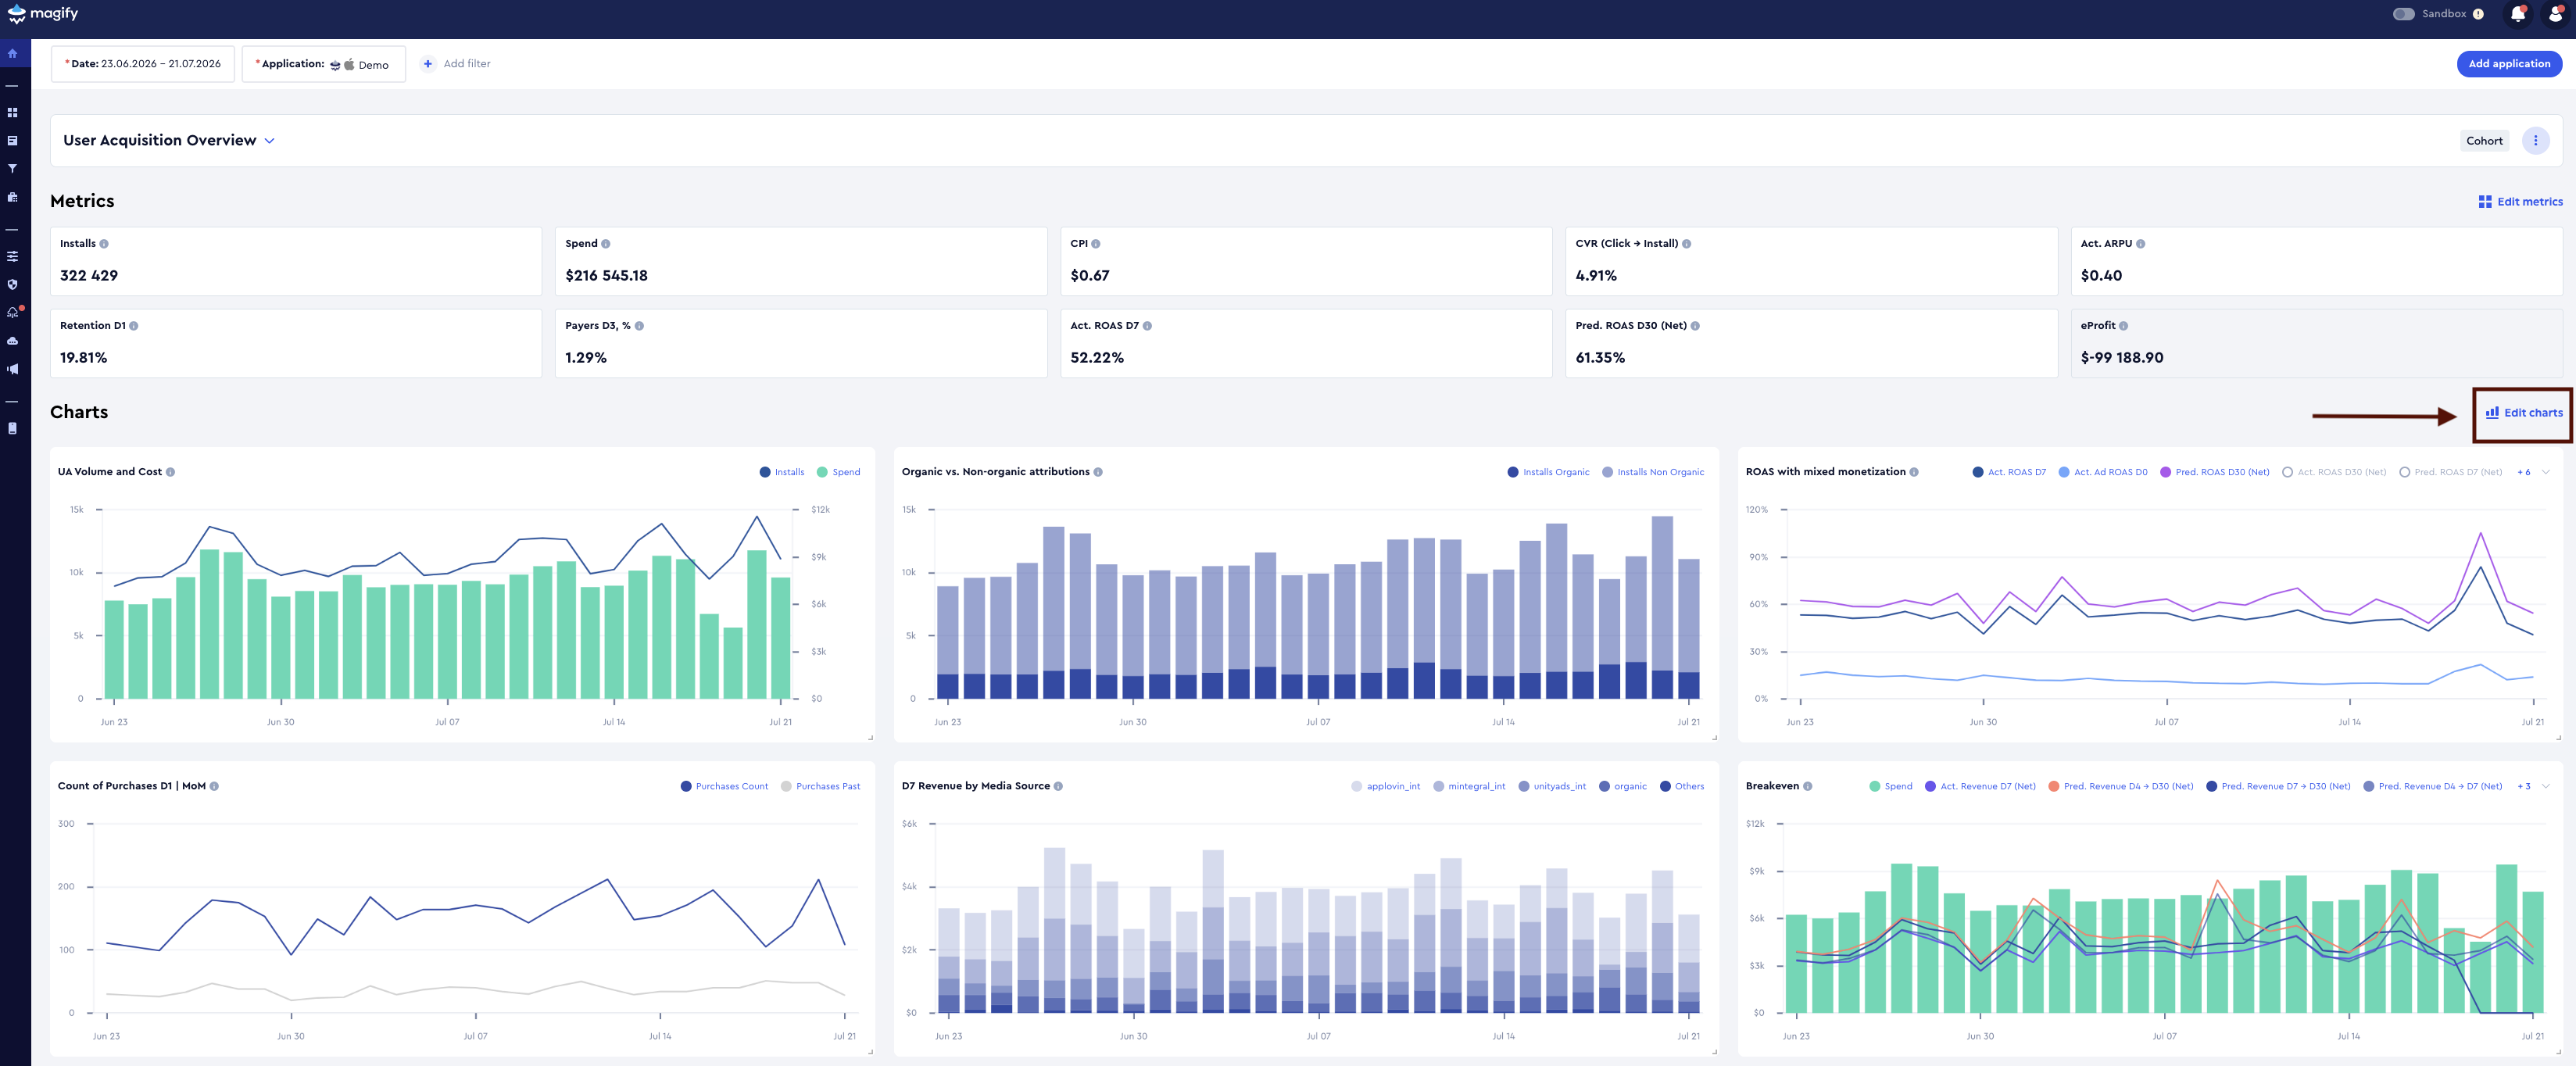The width and height of the screenshot is (2576, 1066).
Task: Click Edit metrics link
Action: click(x=2520, y=202)
